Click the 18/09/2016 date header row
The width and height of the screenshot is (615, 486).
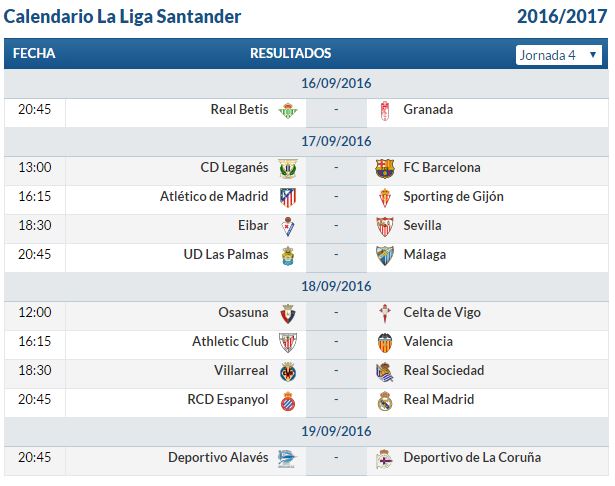click(x=306, y=287)
